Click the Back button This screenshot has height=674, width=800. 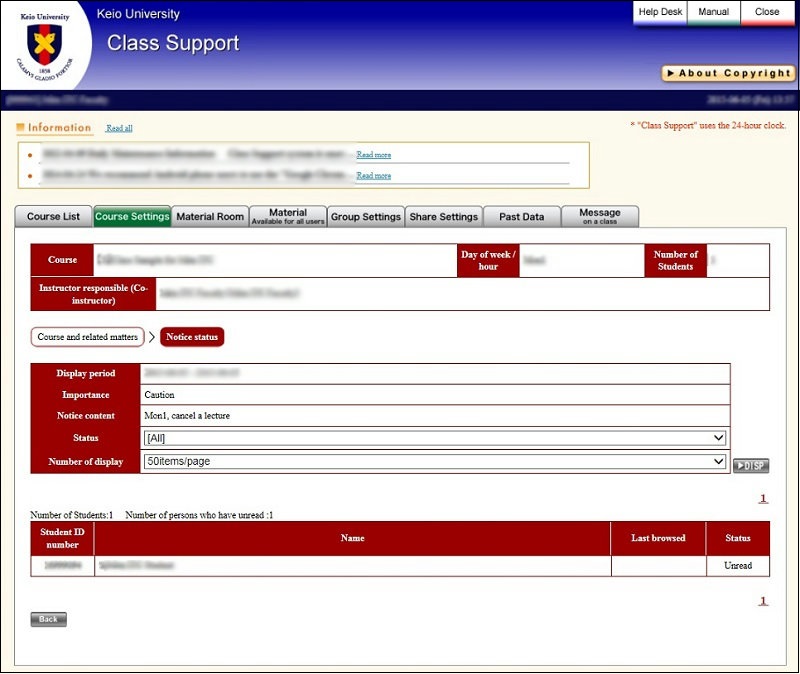[48, 619]
